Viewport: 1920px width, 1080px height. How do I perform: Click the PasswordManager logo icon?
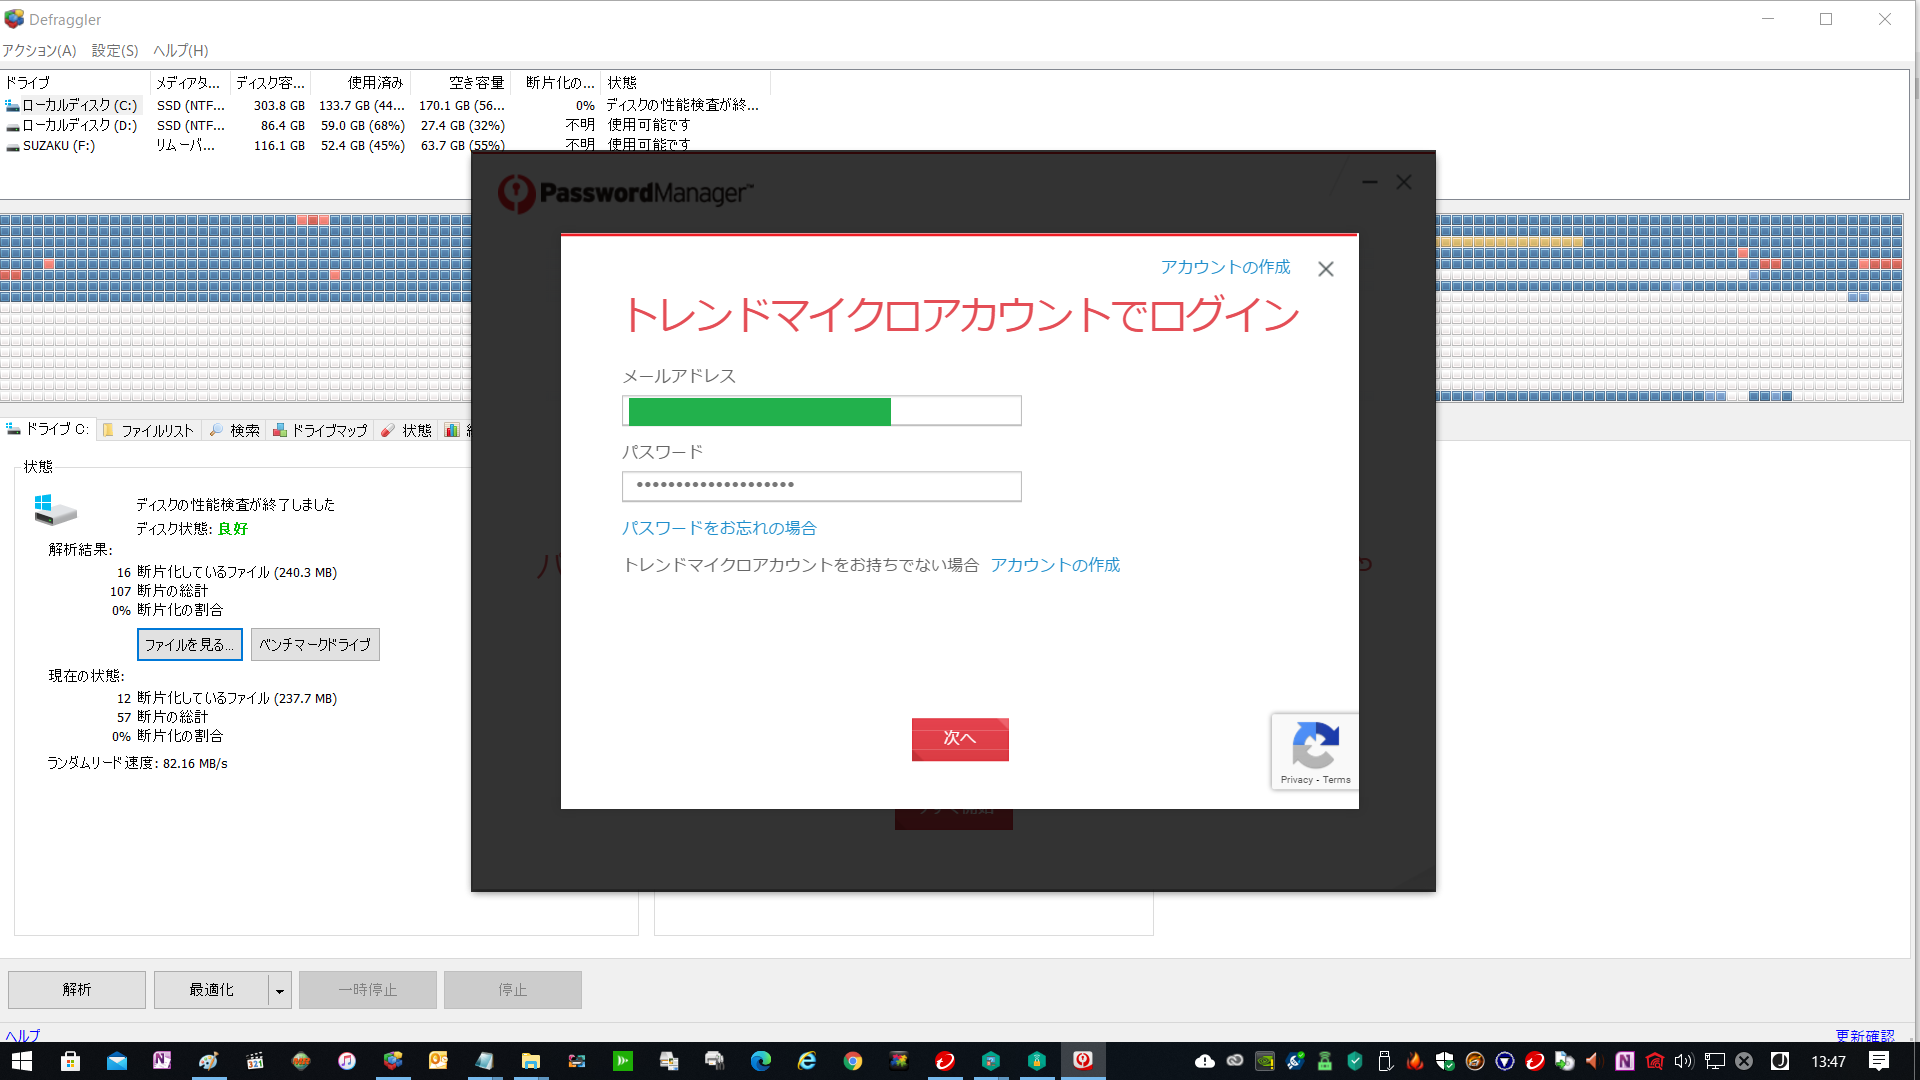coord(517,193)
